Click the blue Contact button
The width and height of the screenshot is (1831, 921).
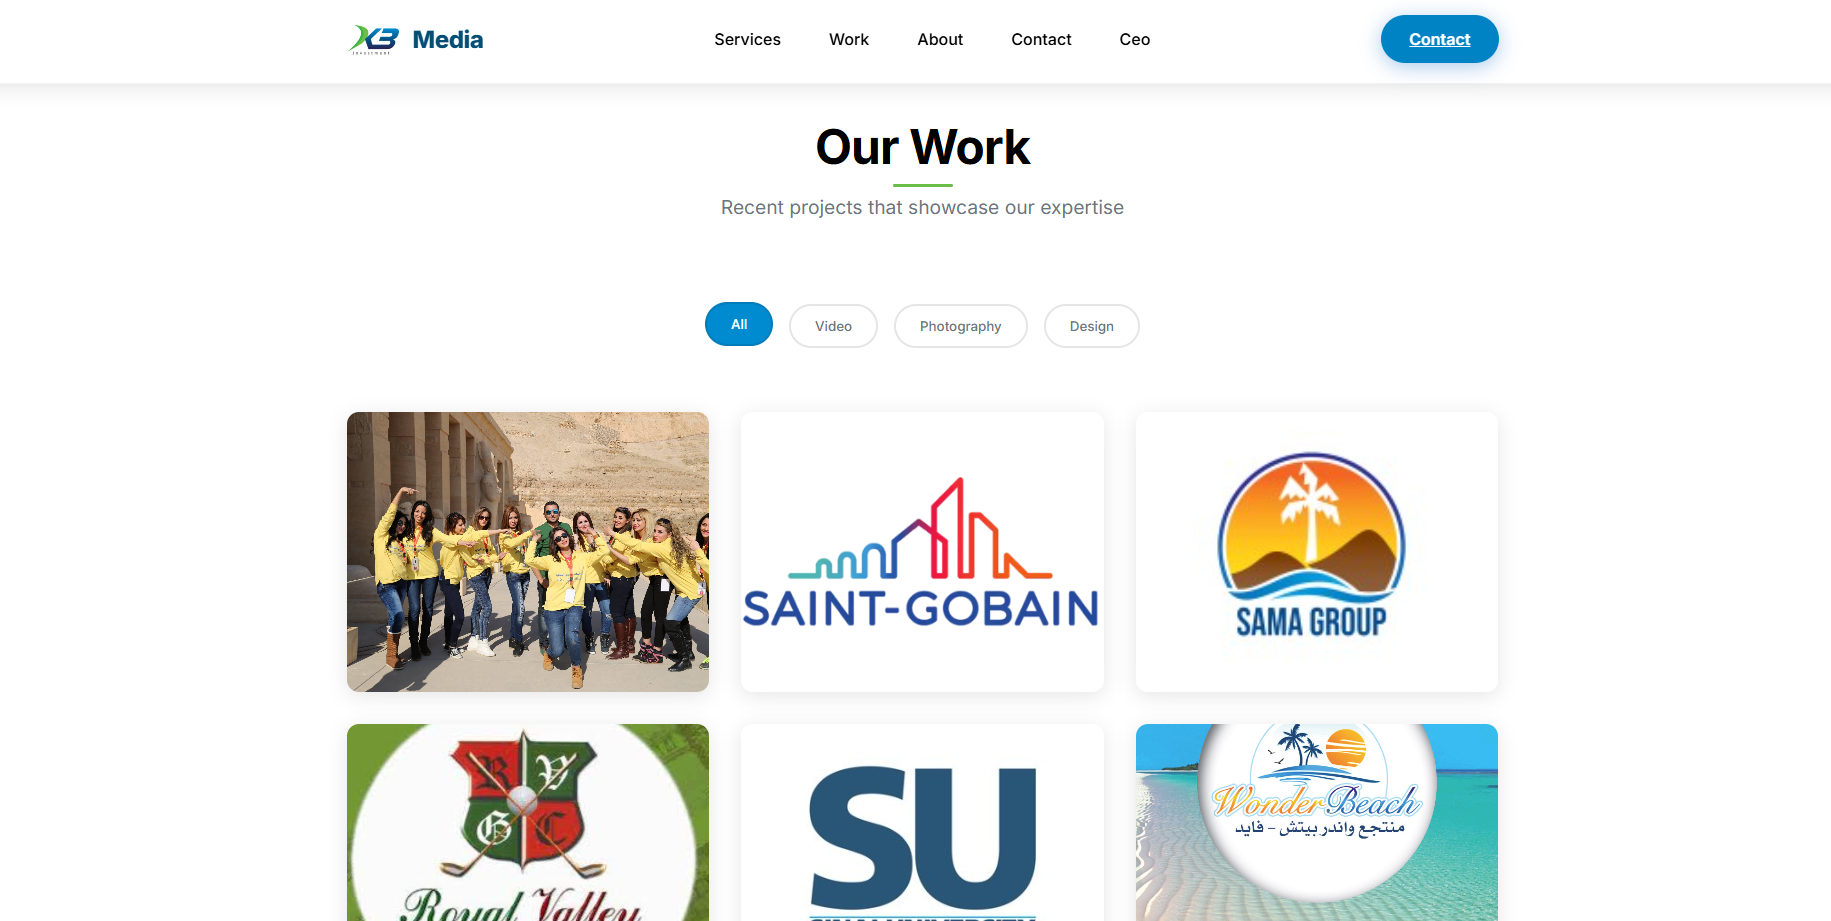coord(1439,39)
